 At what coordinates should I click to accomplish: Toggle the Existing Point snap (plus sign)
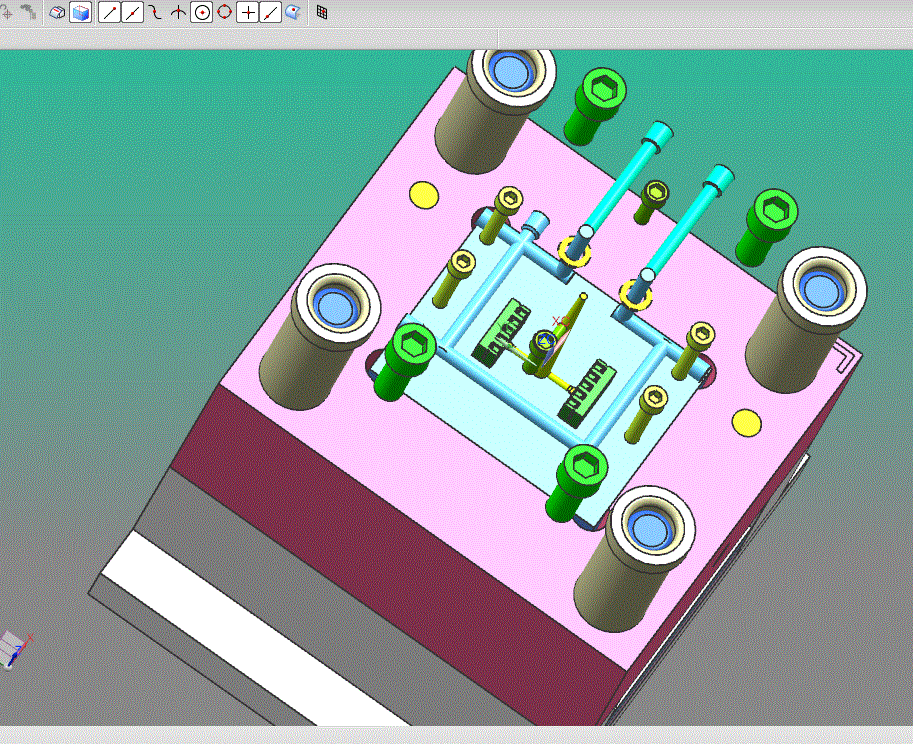pos(247,12)
